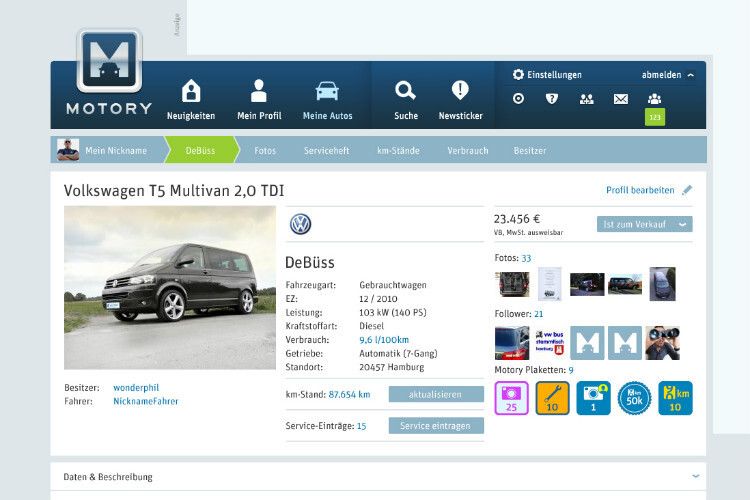Open driver NicknameFahrer link
Screen dimensions: 750x500
click(x=145, y=401)
